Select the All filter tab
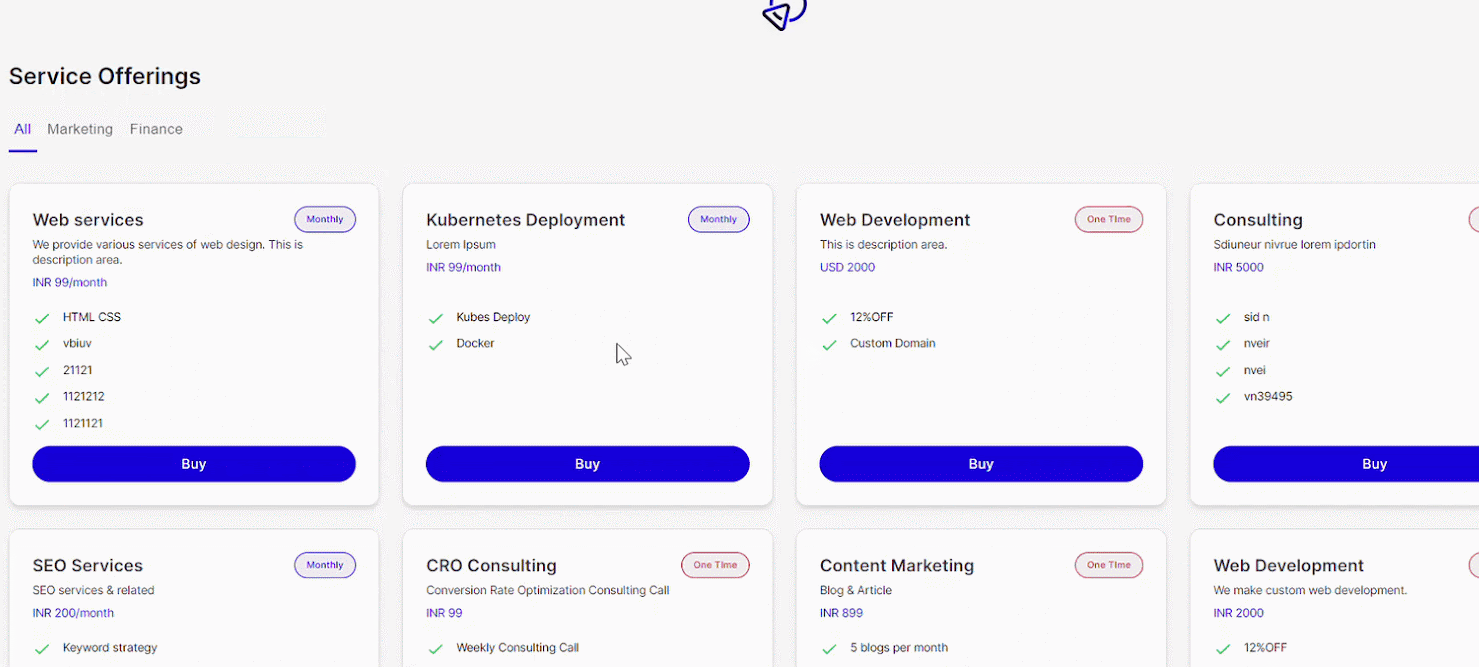The image size is (1479, 667). click(x=22, y=129)
